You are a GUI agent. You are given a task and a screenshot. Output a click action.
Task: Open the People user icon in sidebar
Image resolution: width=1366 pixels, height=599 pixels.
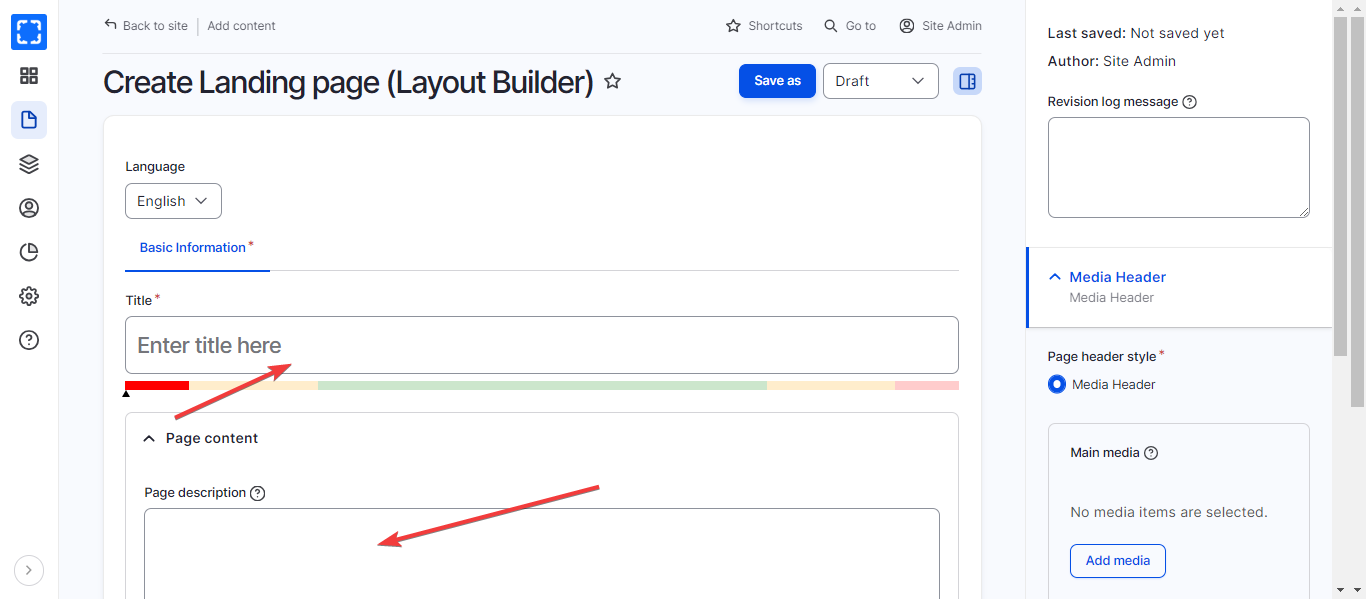[29, 208]
